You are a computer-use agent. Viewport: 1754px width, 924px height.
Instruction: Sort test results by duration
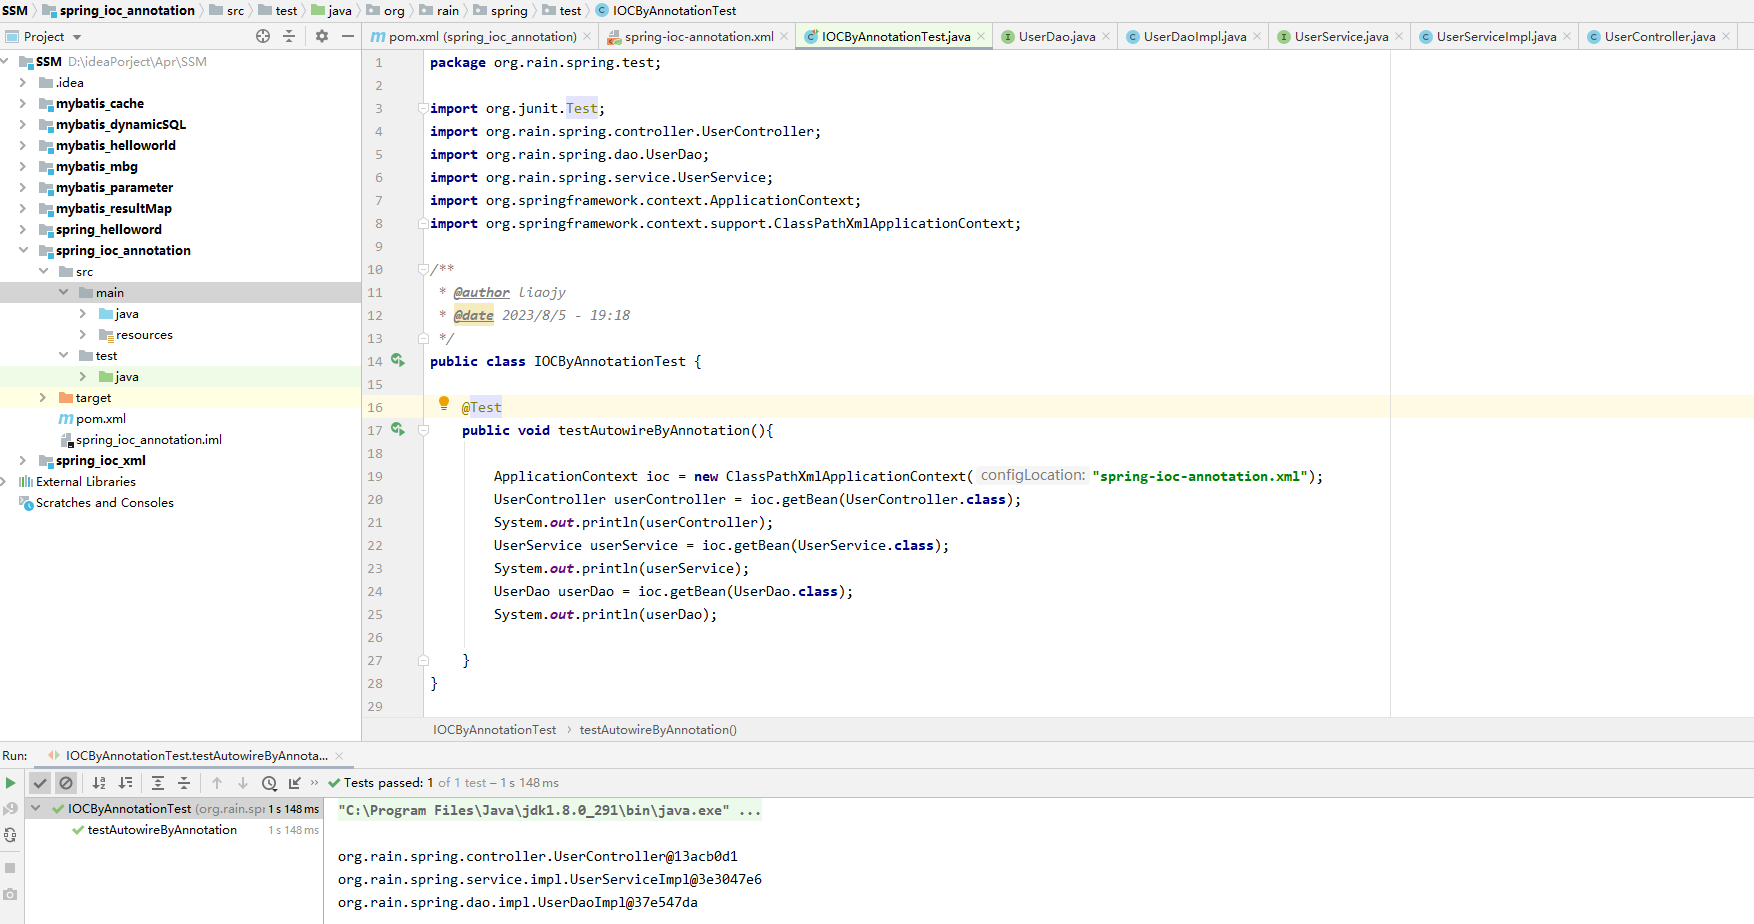(x=125, y=783)
